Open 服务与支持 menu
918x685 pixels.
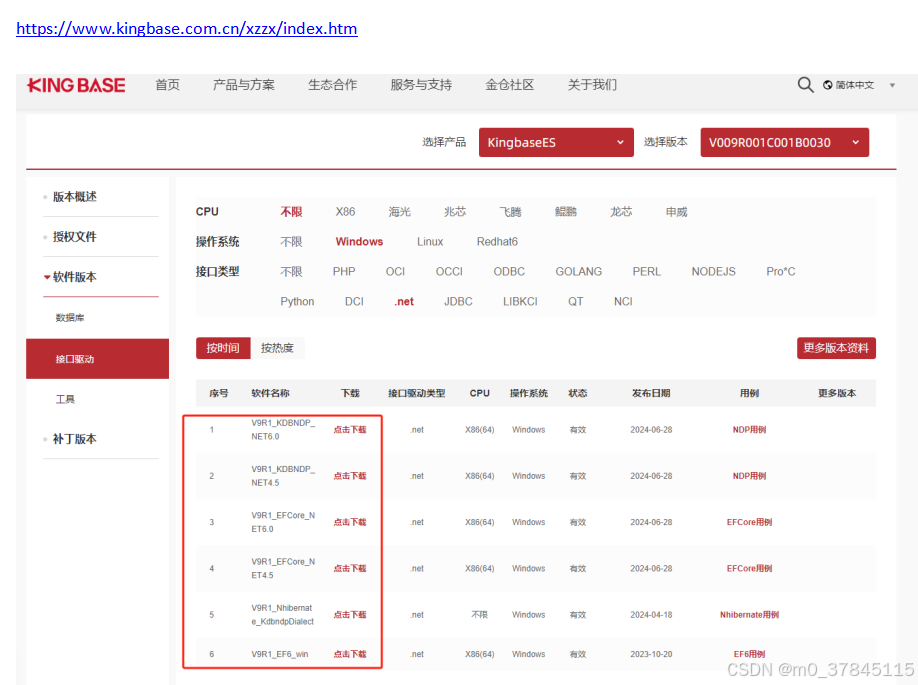[421, 85]
